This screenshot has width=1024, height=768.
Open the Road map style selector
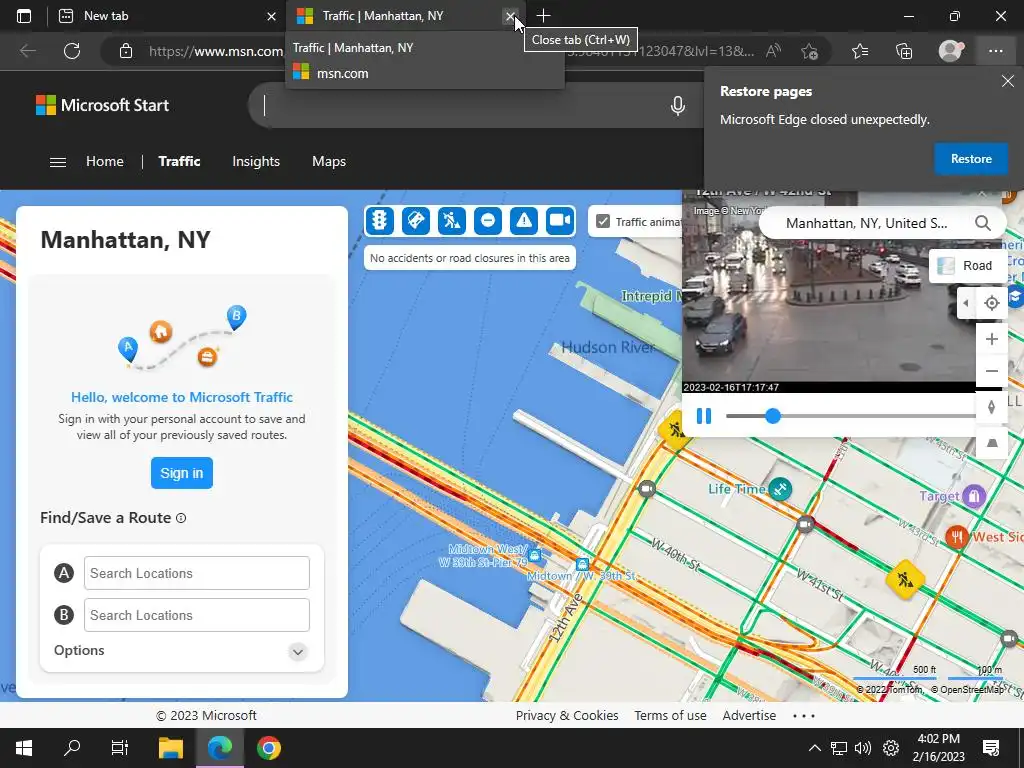(966, 266)
